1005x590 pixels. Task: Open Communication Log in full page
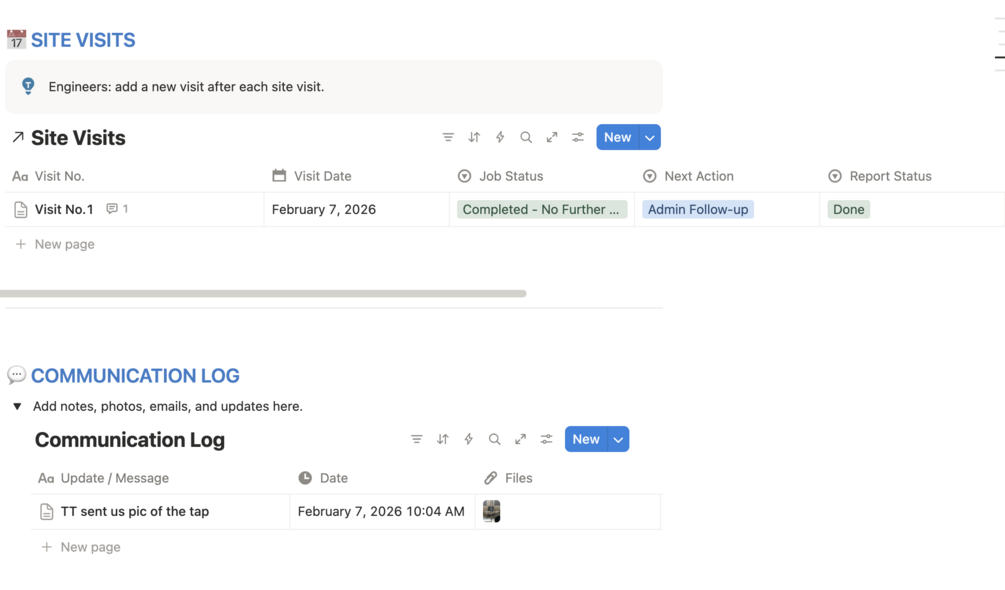(520, 439)
